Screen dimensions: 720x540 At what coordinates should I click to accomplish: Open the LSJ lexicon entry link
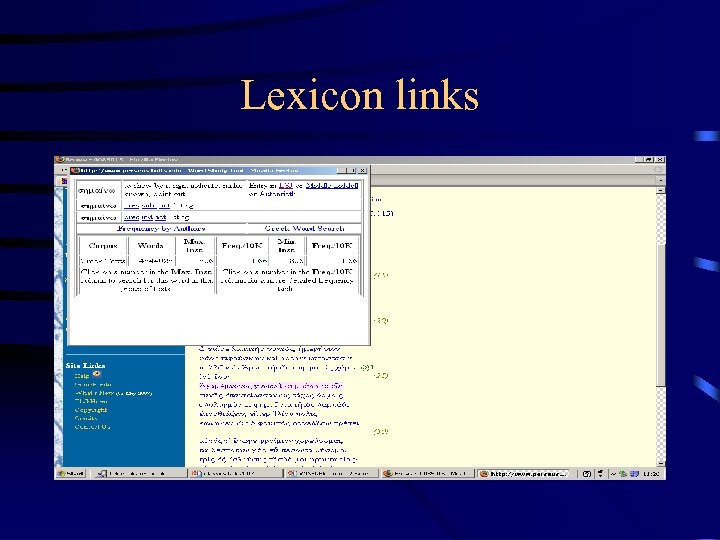[x=285, y=186]
